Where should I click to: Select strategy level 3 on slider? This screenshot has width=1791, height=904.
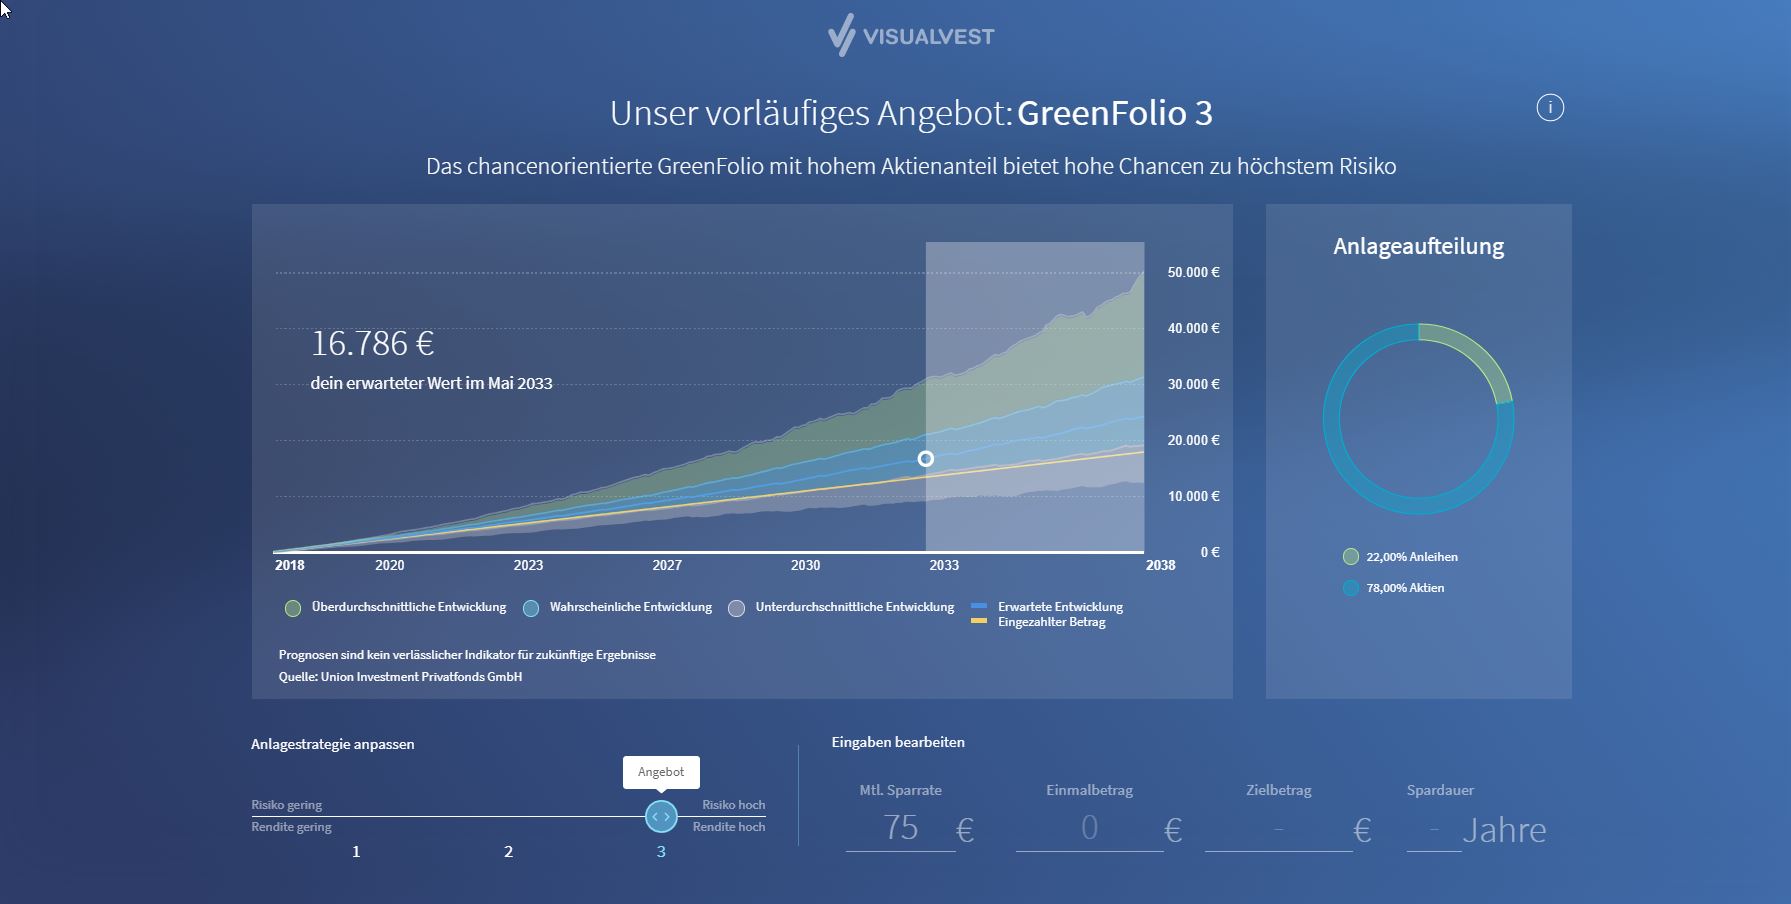[661, 852]
